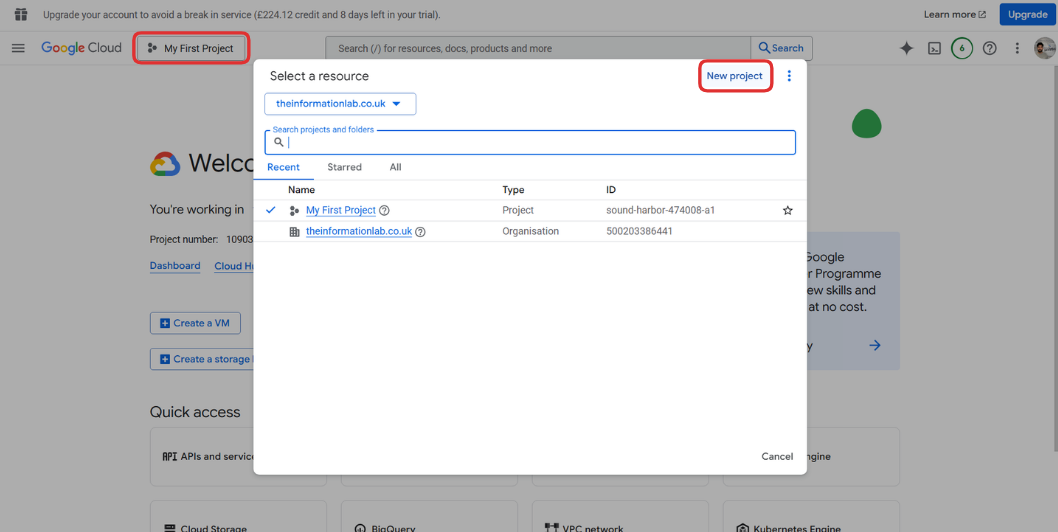
Task: Click Cancel in the resource dialog
Action: tap(777, 456)
